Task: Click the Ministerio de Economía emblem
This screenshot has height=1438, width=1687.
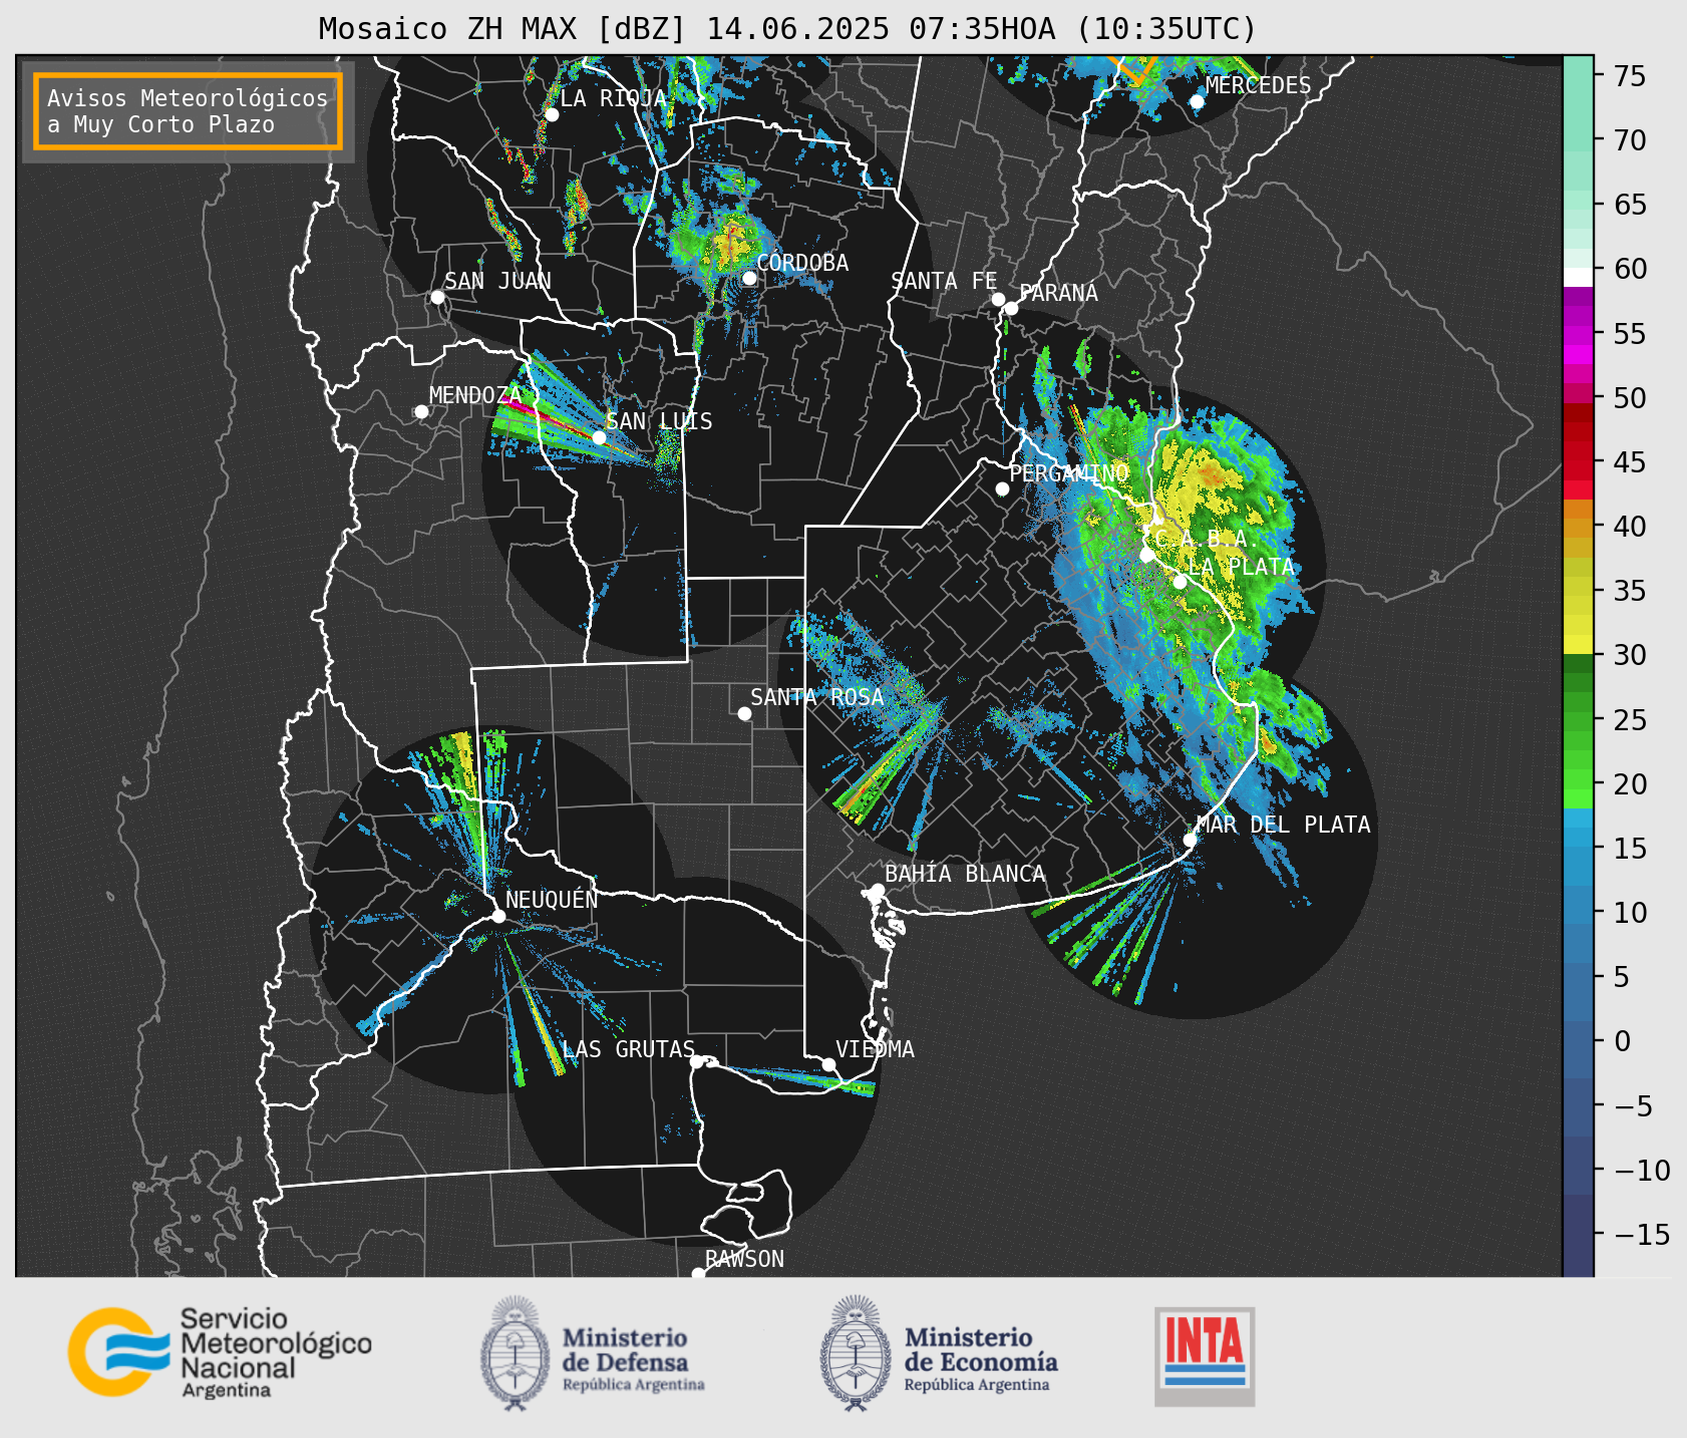Action: point(855,1353)
